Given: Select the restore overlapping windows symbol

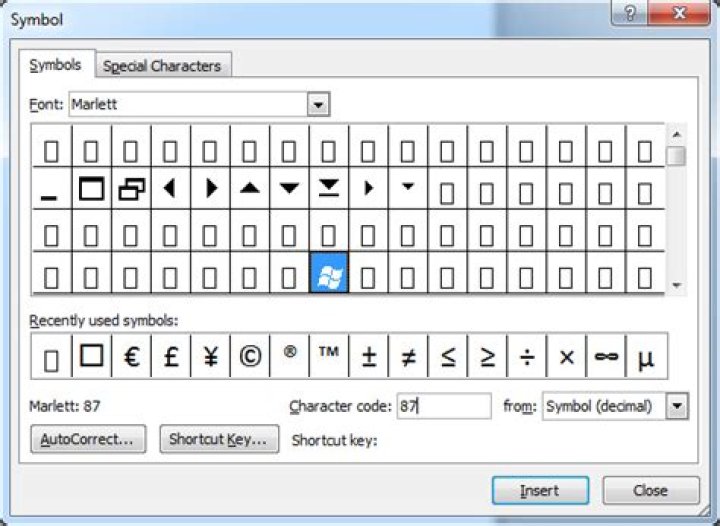Looking at the screenshot, I should [x=131, y=188].
